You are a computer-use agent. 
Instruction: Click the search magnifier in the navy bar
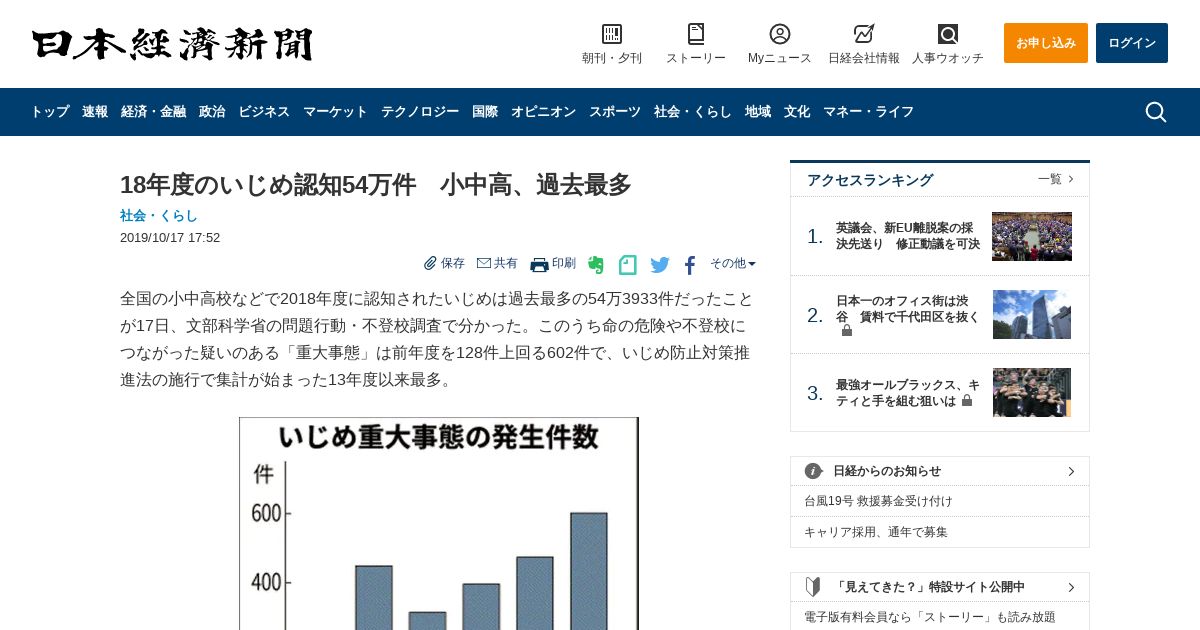[1156, 112]
